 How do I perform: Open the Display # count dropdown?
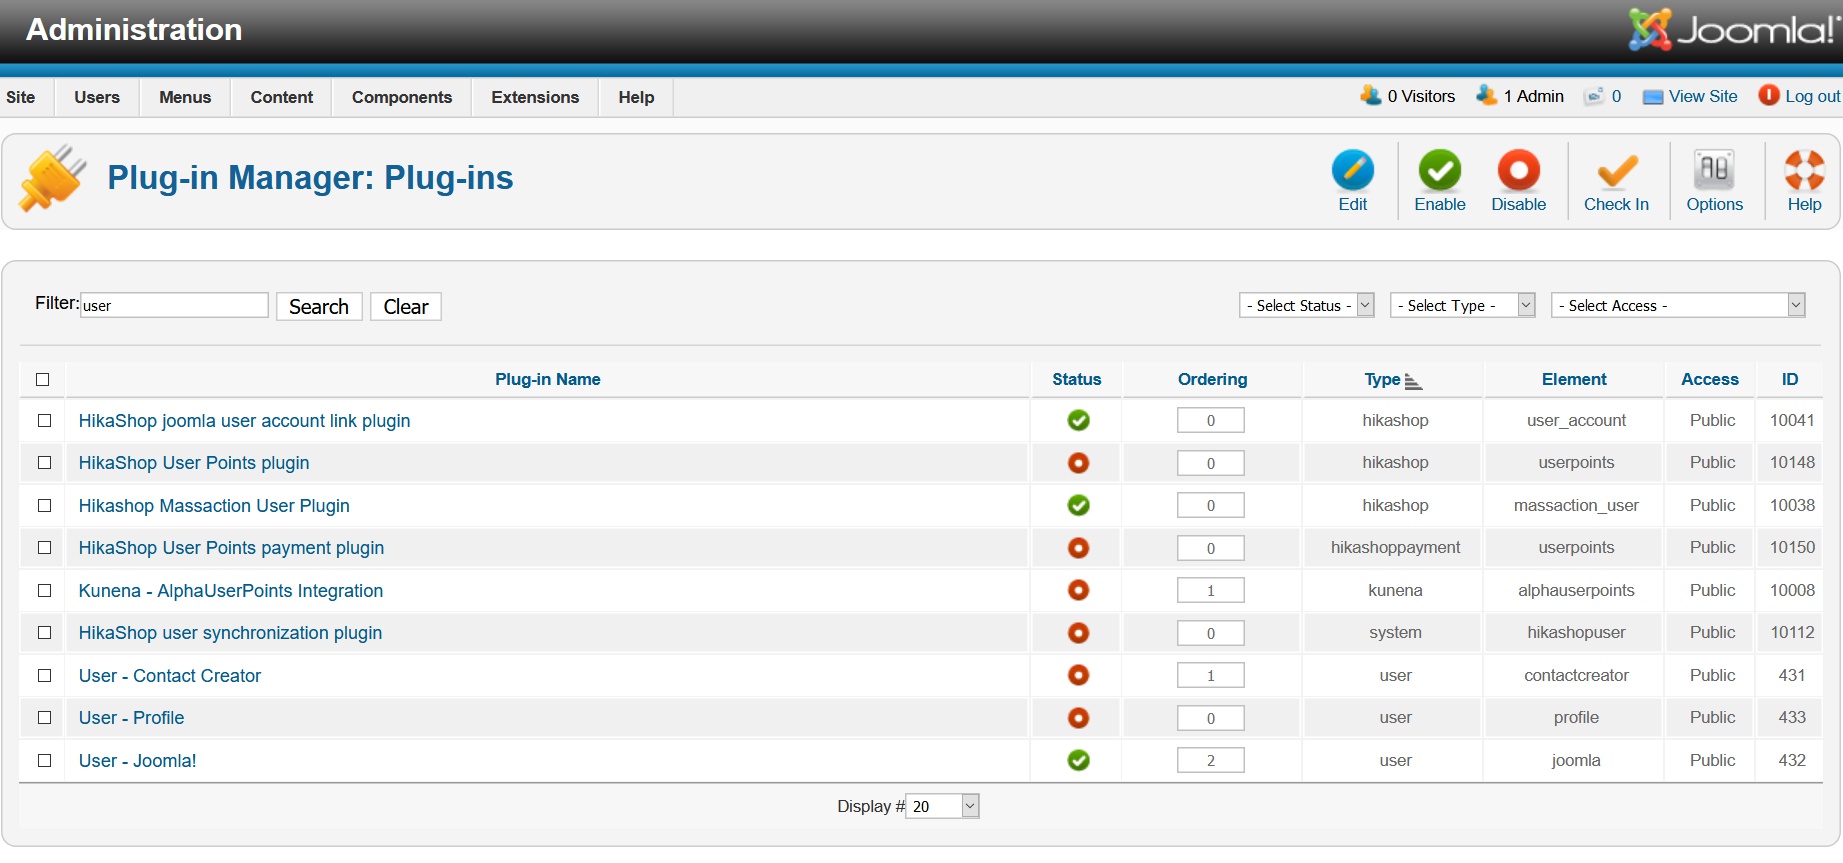pos(942,806)
